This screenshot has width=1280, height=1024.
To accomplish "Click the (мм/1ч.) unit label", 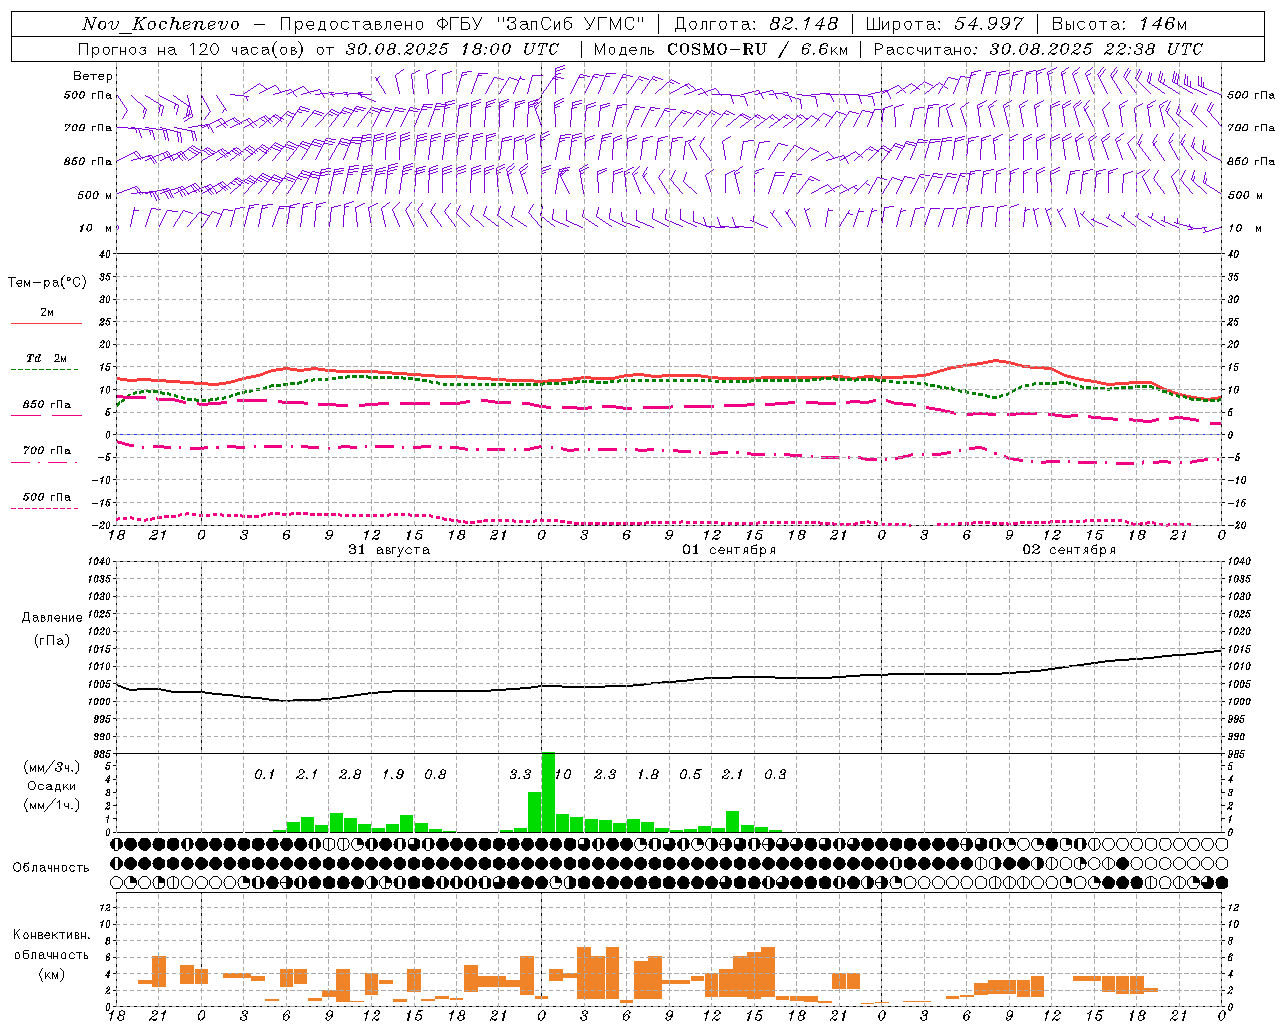I will point(51,805).
